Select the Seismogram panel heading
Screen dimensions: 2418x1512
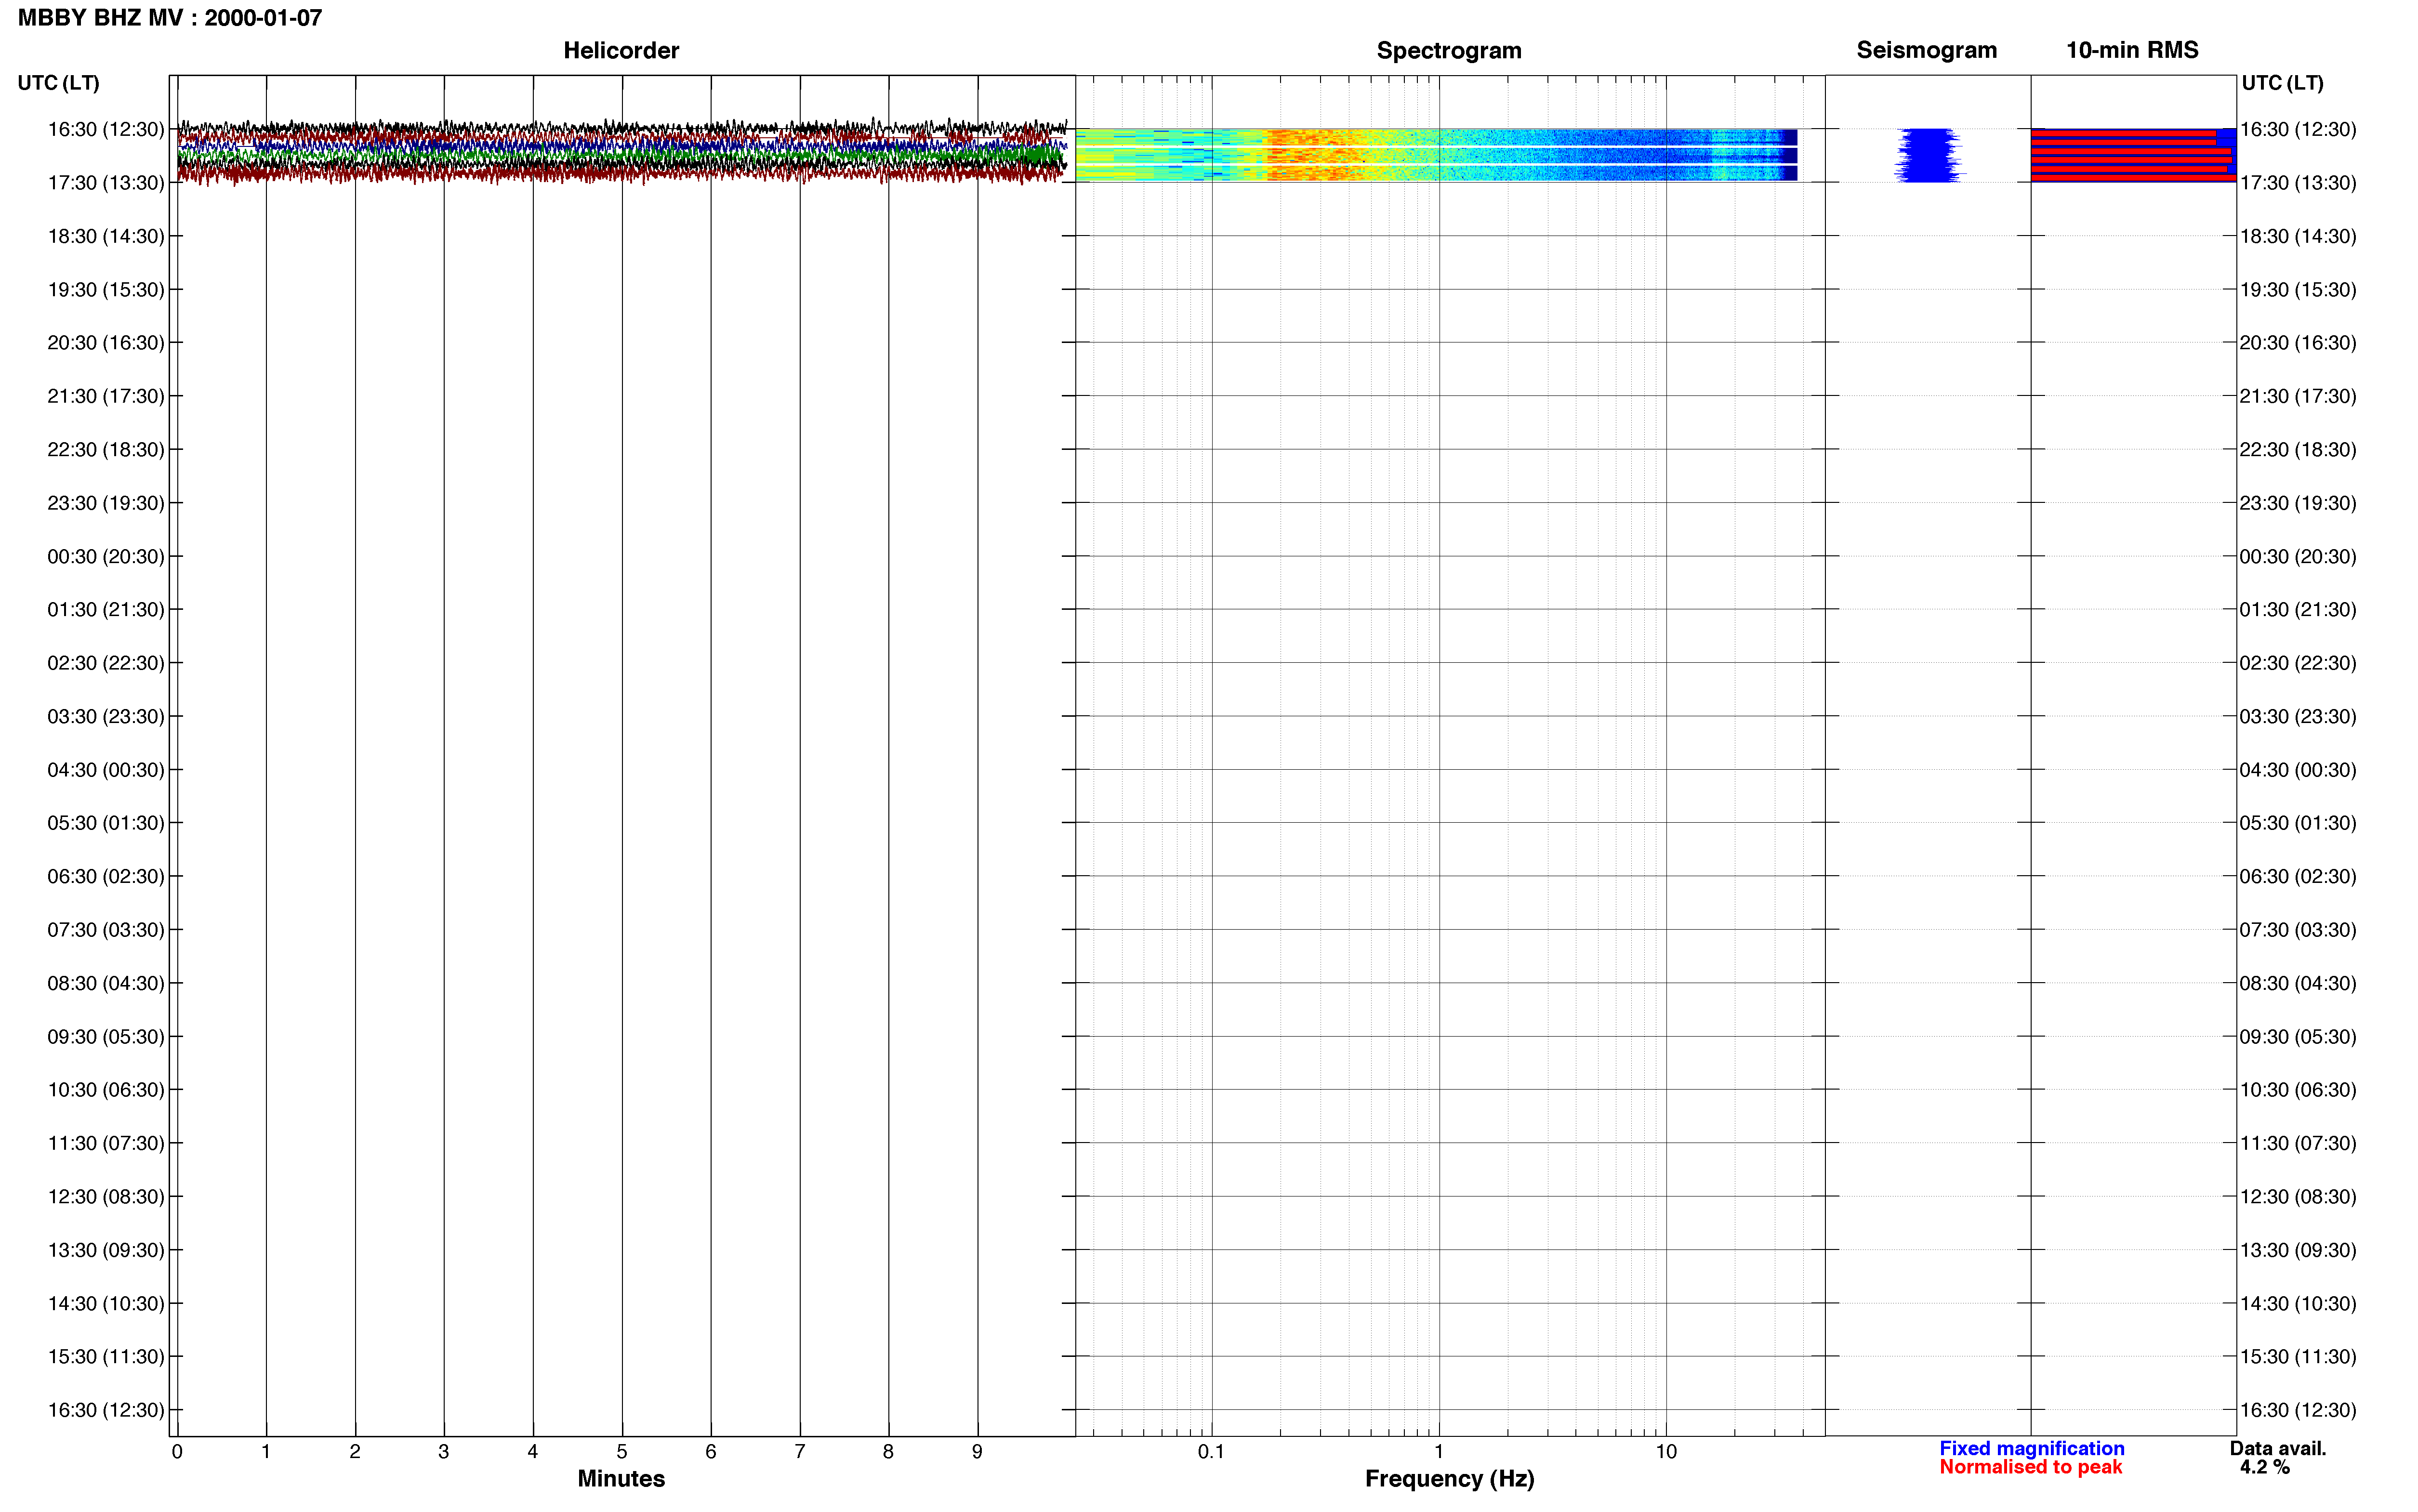click(1926, 50)
